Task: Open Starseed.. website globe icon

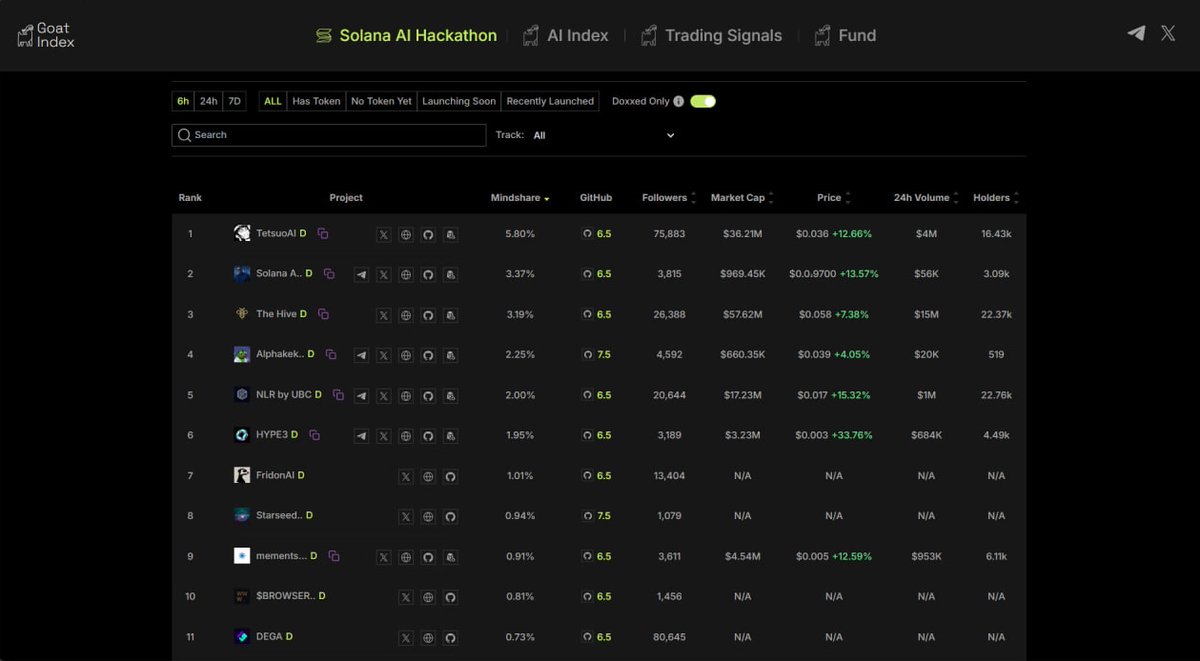Action: pos(428,517)
